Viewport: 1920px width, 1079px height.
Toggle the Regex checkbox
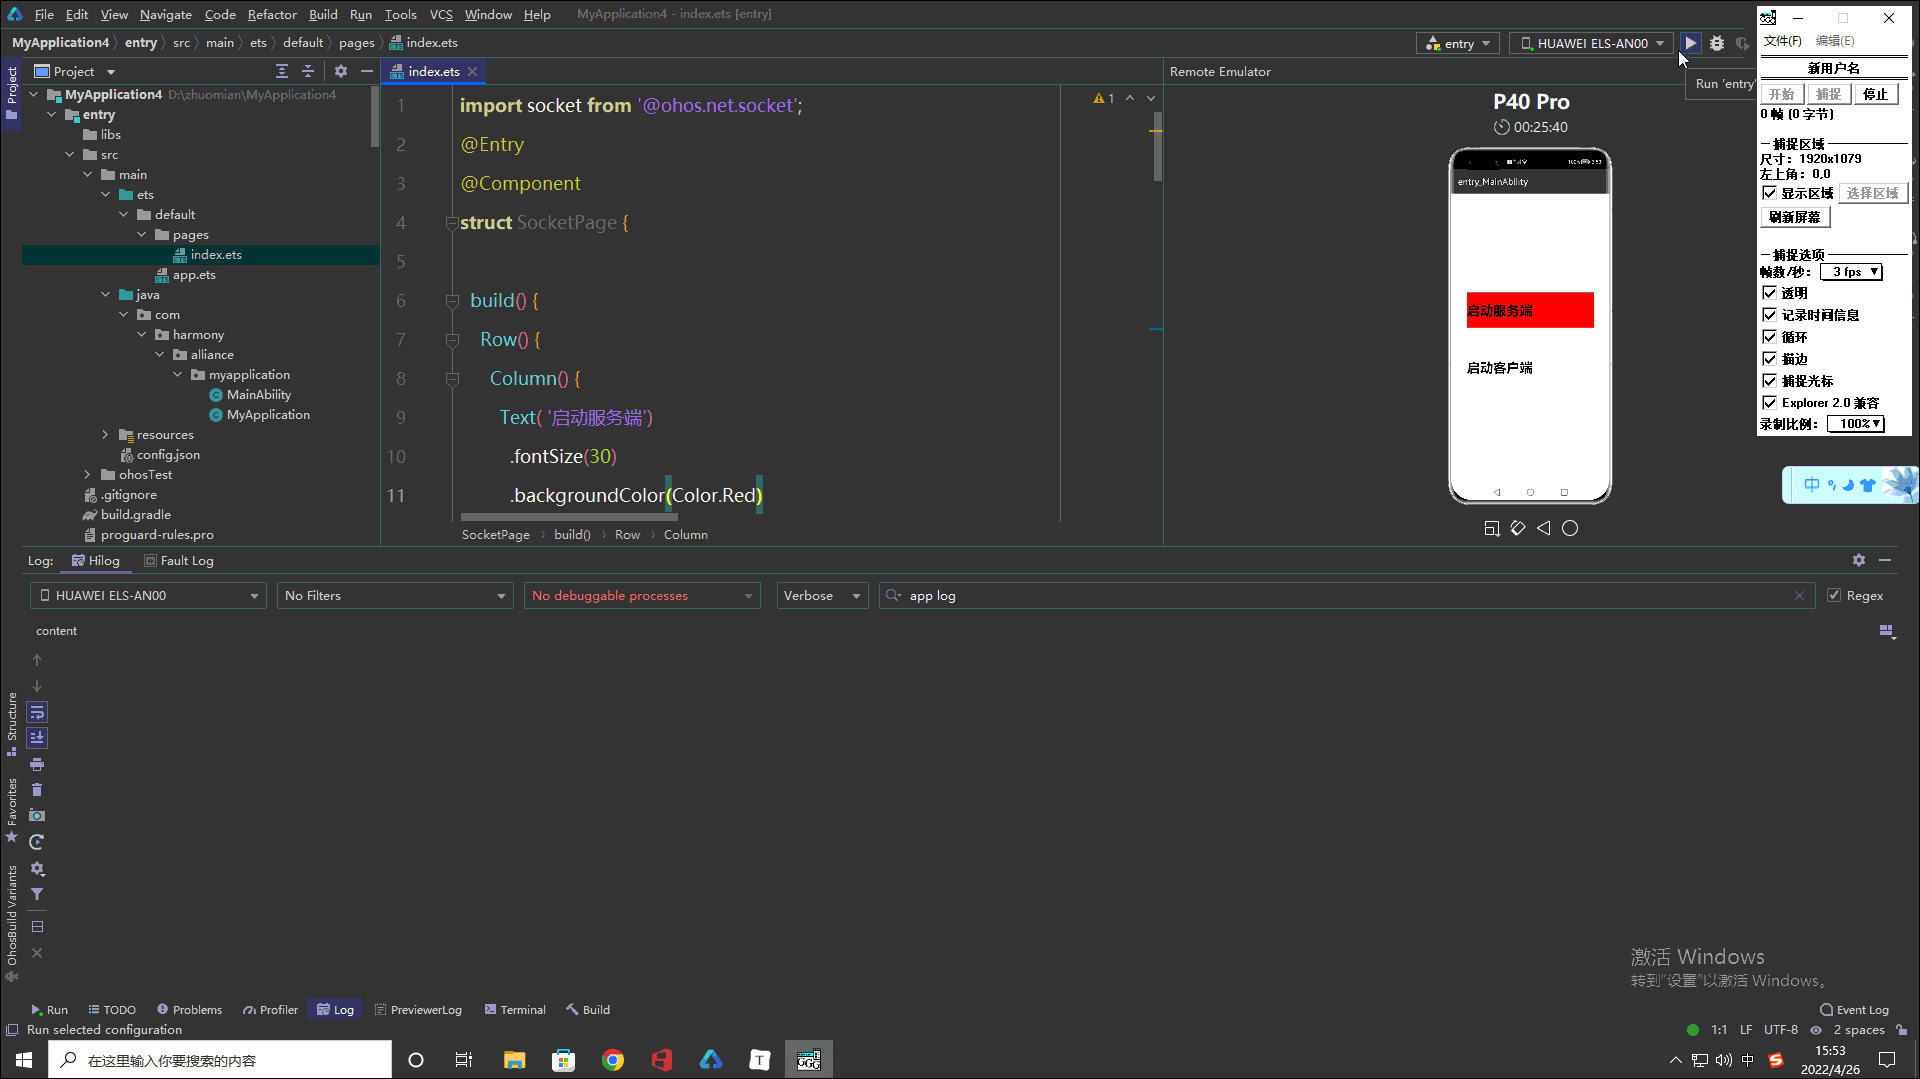coord(1834,595)
